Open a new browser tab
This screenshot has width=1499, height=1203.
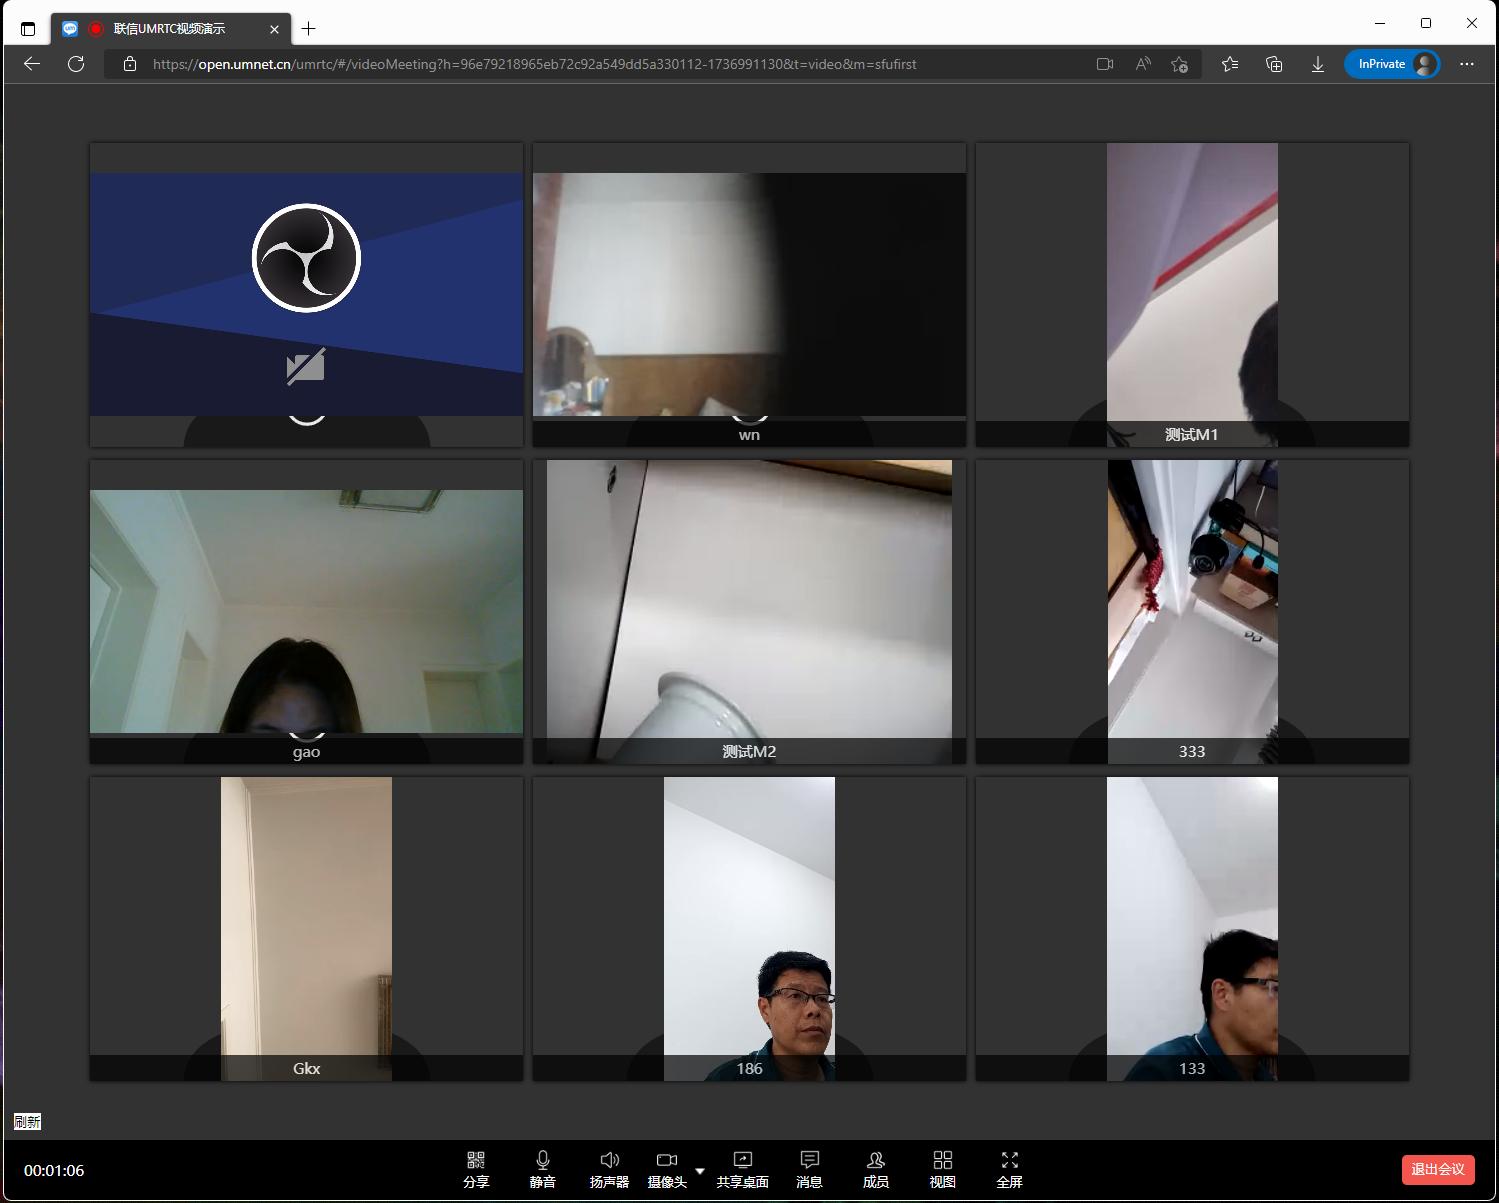pos(308,29)
